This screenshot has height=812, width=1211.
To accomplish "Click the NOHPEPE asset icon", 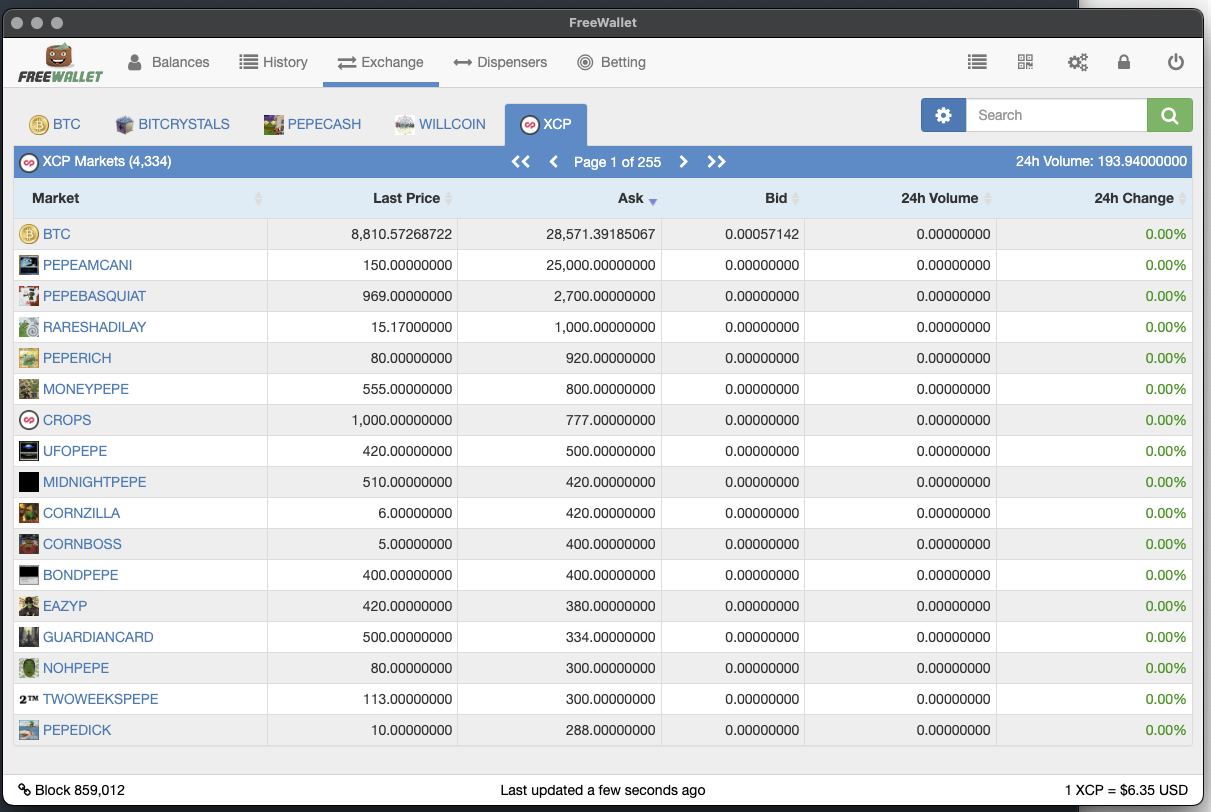I will click(x=29, y=668).
